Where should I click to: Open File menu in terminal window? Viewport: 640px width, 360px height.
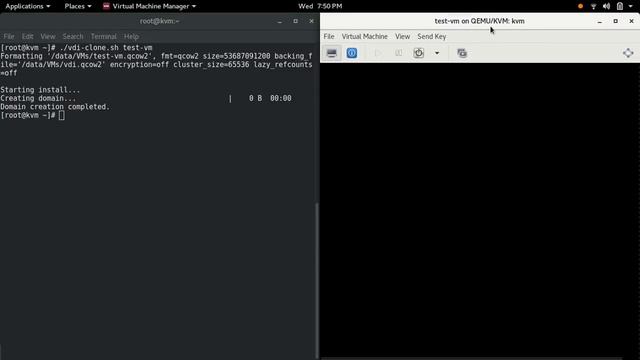tap(9, 36)
